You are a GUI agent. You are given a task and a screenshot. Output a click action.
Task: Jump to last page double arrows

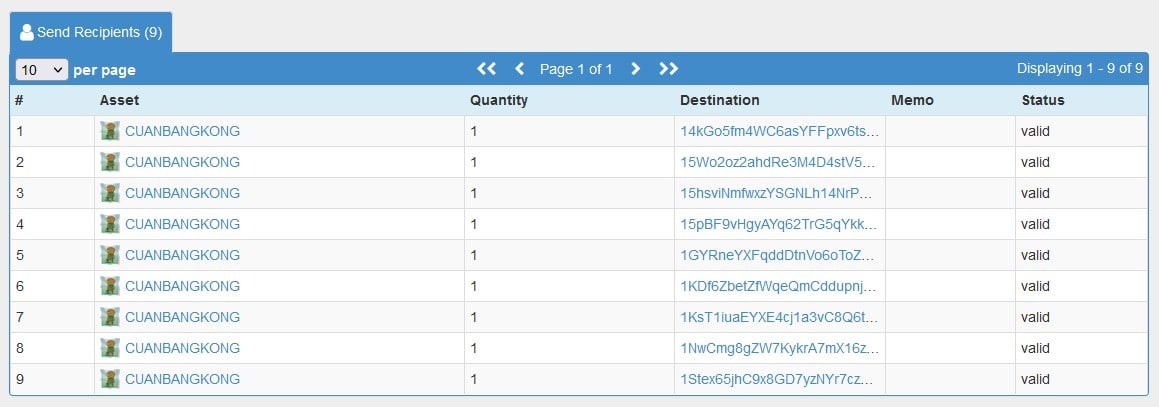tap(668, 69)
